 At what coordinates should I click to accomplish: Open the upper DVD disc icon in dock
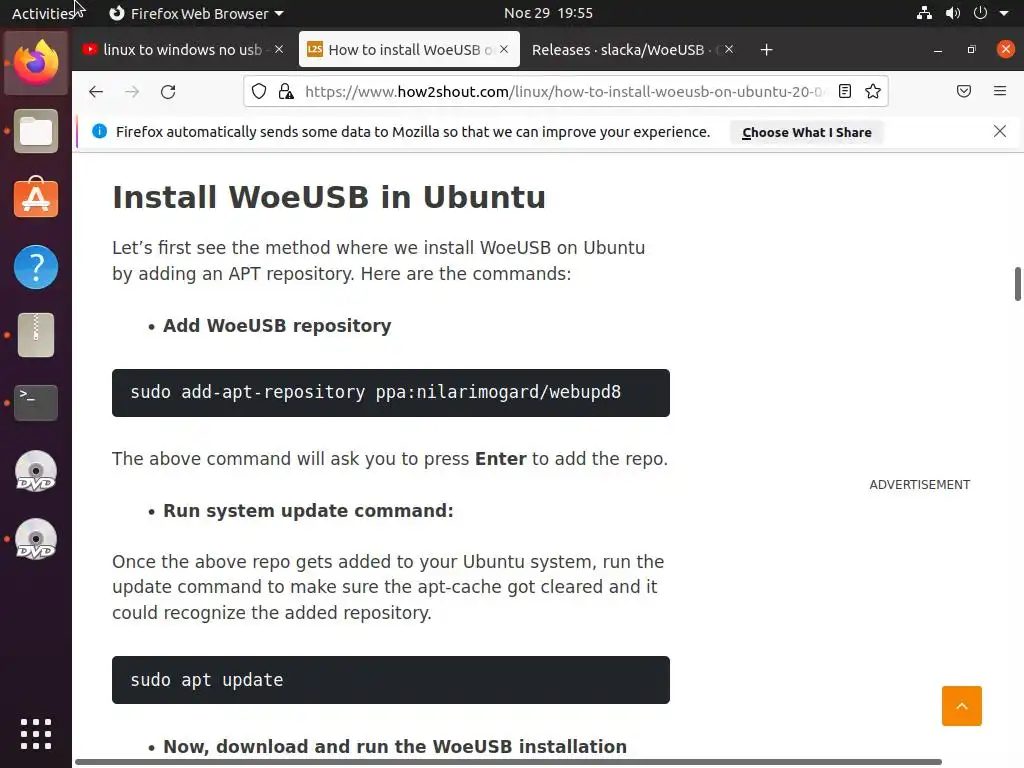coord(36,472)
